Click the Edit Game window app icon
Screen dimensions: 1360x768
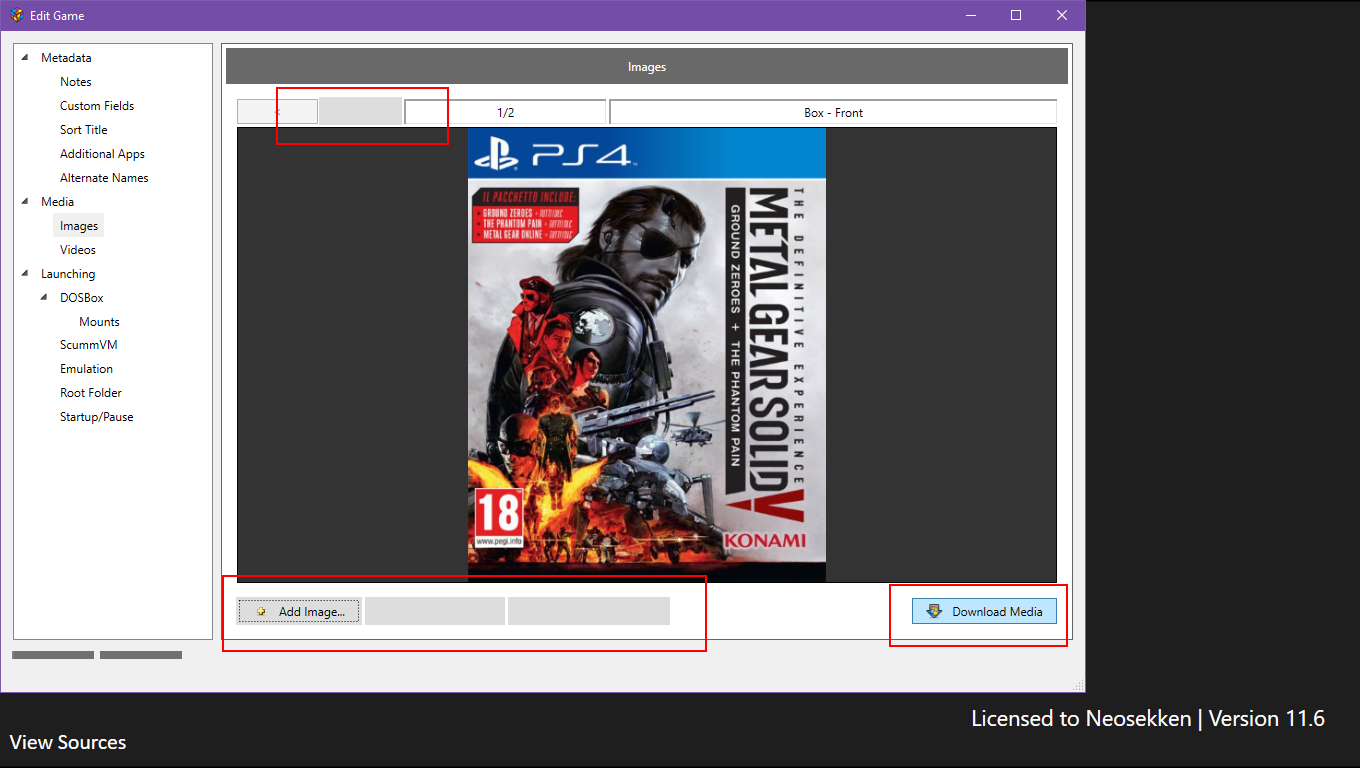coord(17,15)
